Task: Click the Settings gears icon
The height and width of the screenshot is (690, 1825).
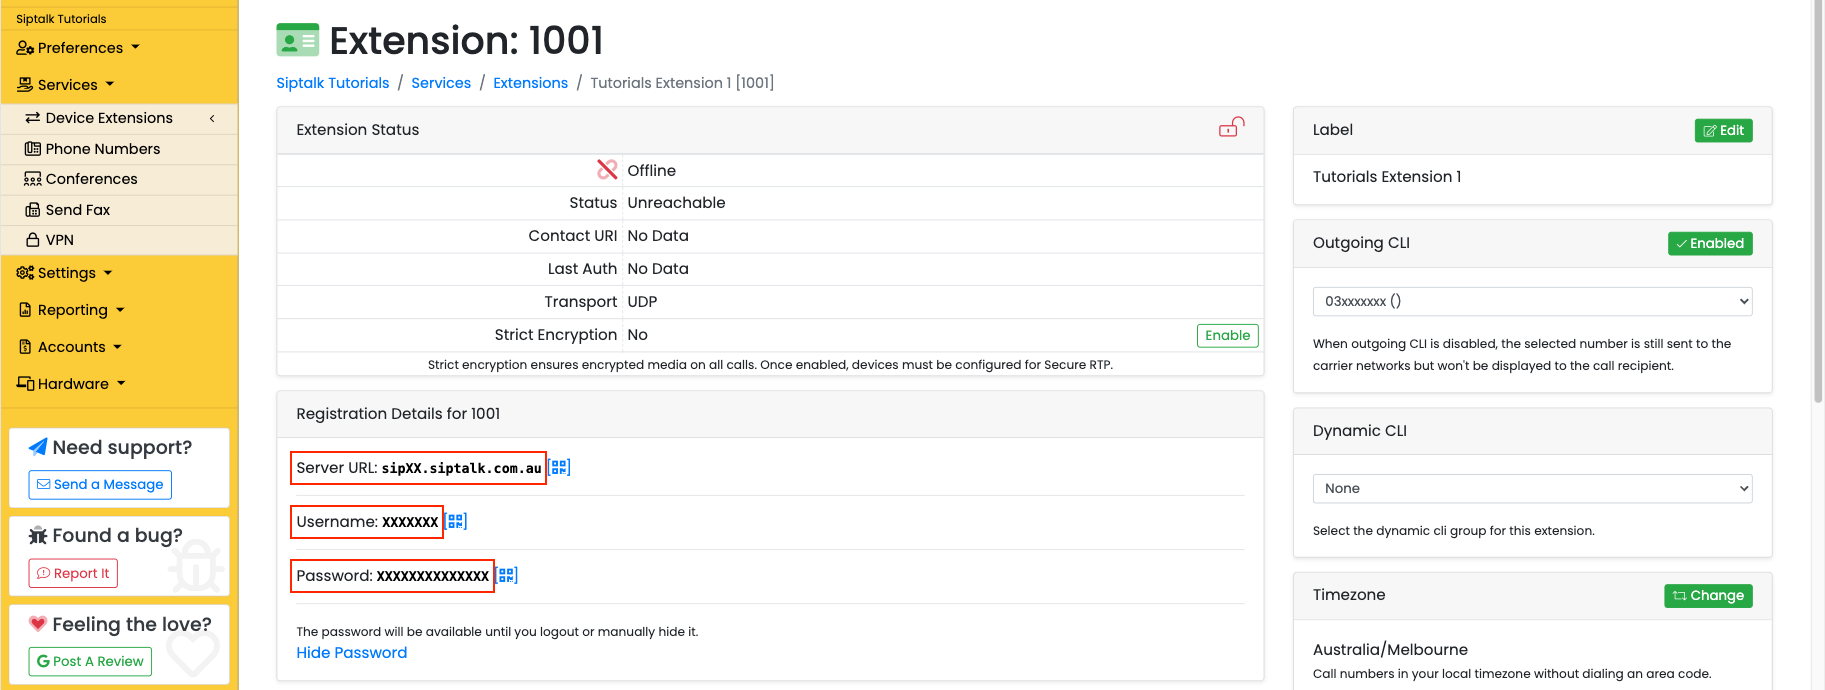Action: coord(25,273)
